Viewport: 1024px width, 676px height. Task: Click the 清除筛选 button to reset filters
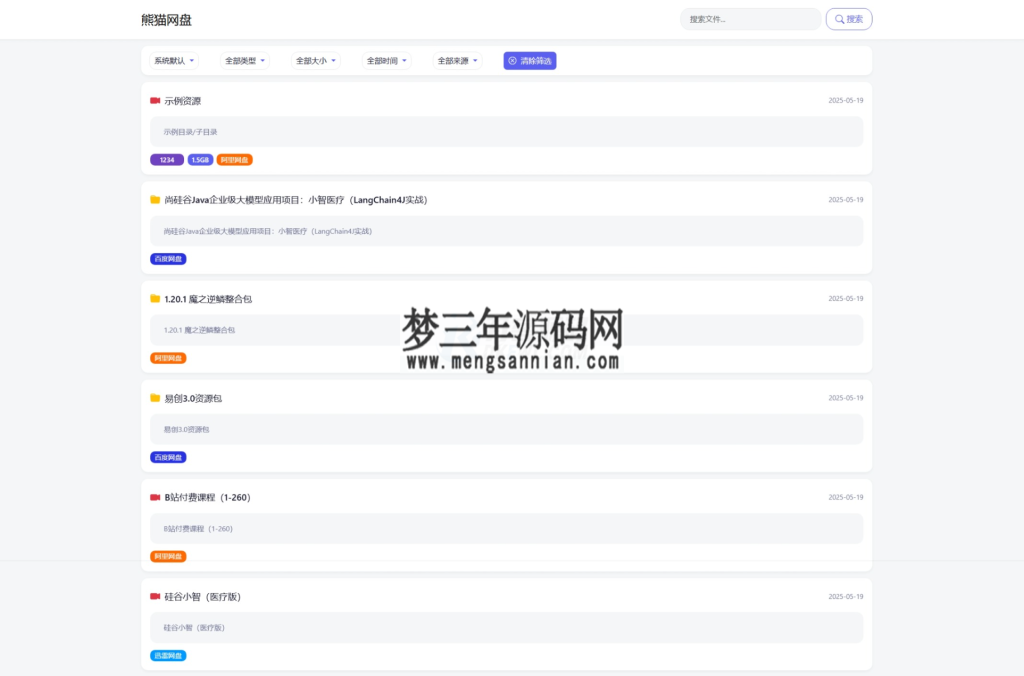point(529,60)
